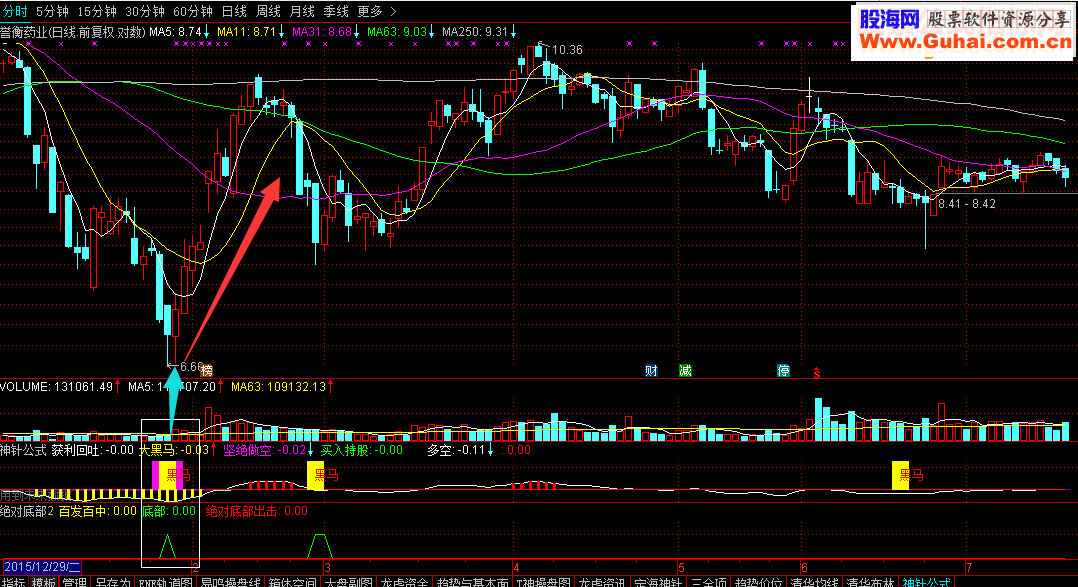
Task: Click the MA5: 8.74 indicator label
Action: (175, 32)
